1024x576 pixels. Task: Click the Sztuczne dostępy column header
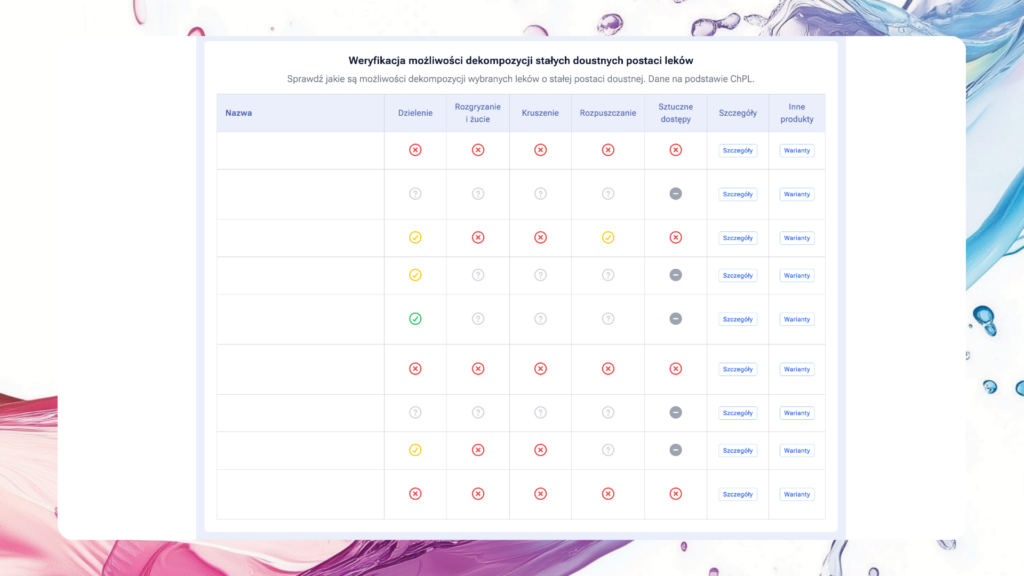coord(675,113)
